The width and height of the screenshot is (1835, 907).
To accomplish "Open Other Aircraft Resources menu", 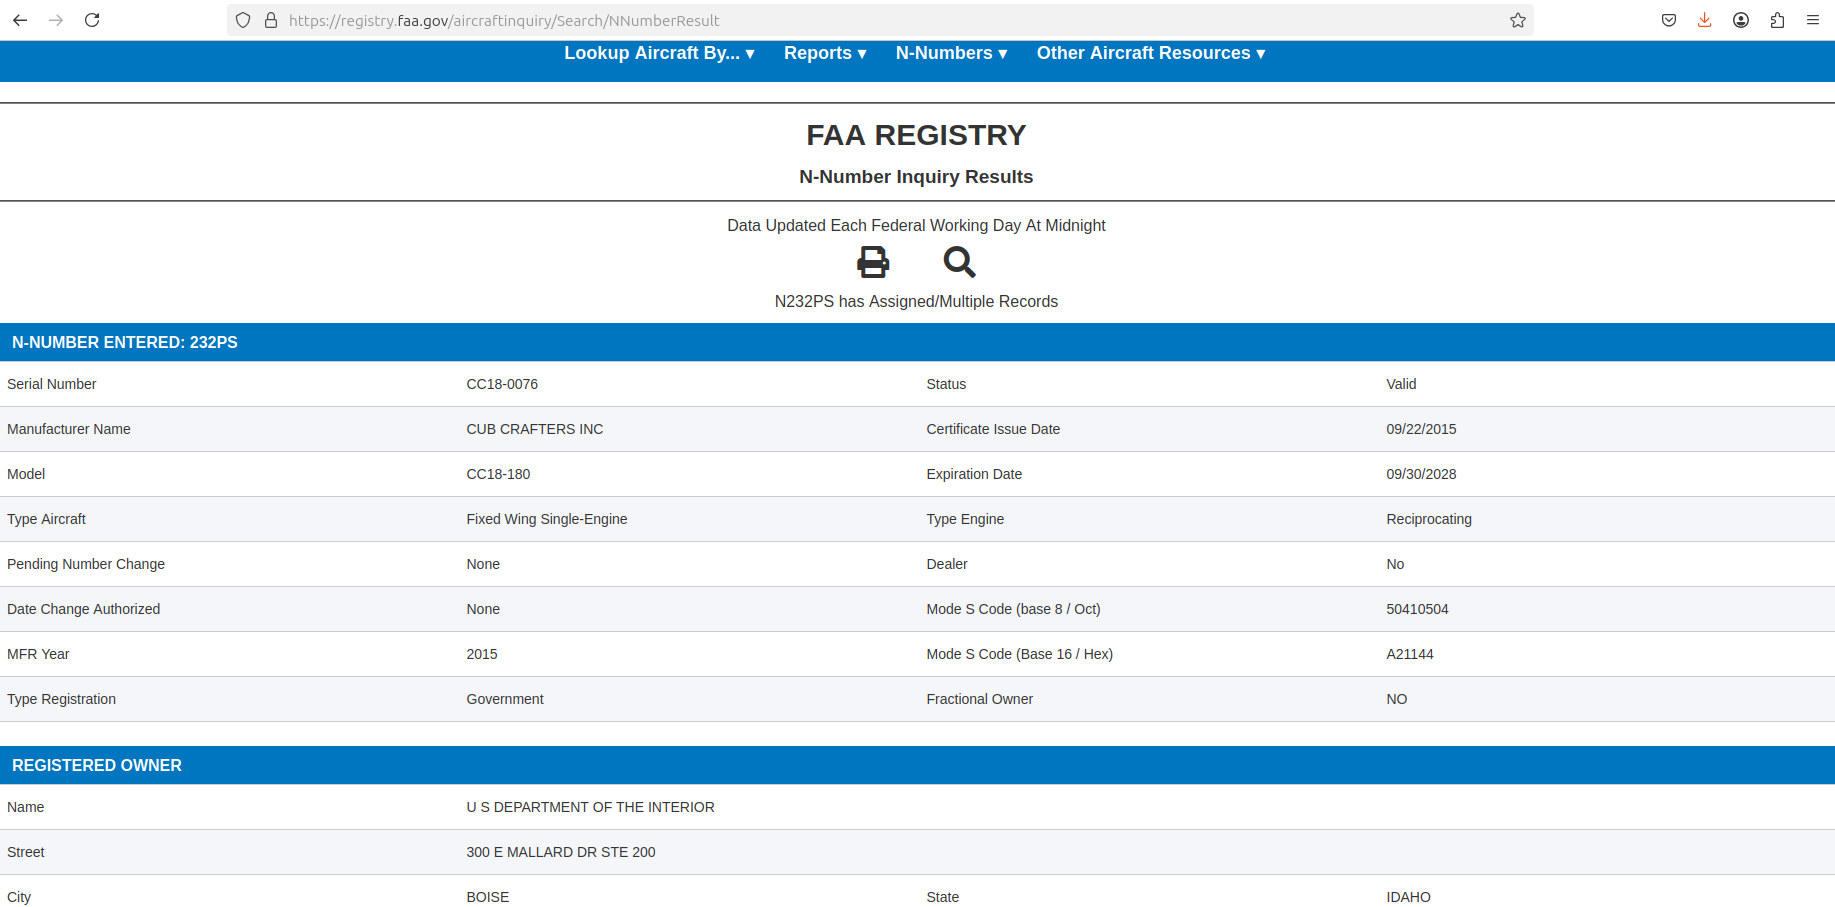I will click(x=1150, y=53).
